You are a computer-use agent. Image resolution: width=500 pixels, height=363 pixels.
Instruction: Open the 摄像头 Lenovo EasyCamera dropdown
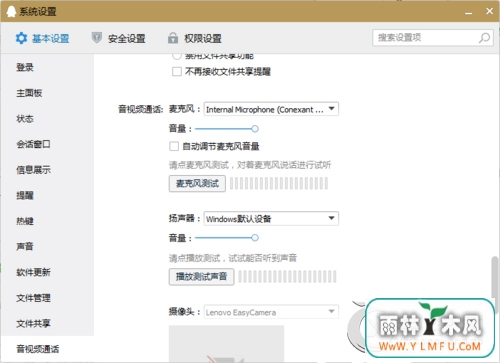click(x=271, y=312)
